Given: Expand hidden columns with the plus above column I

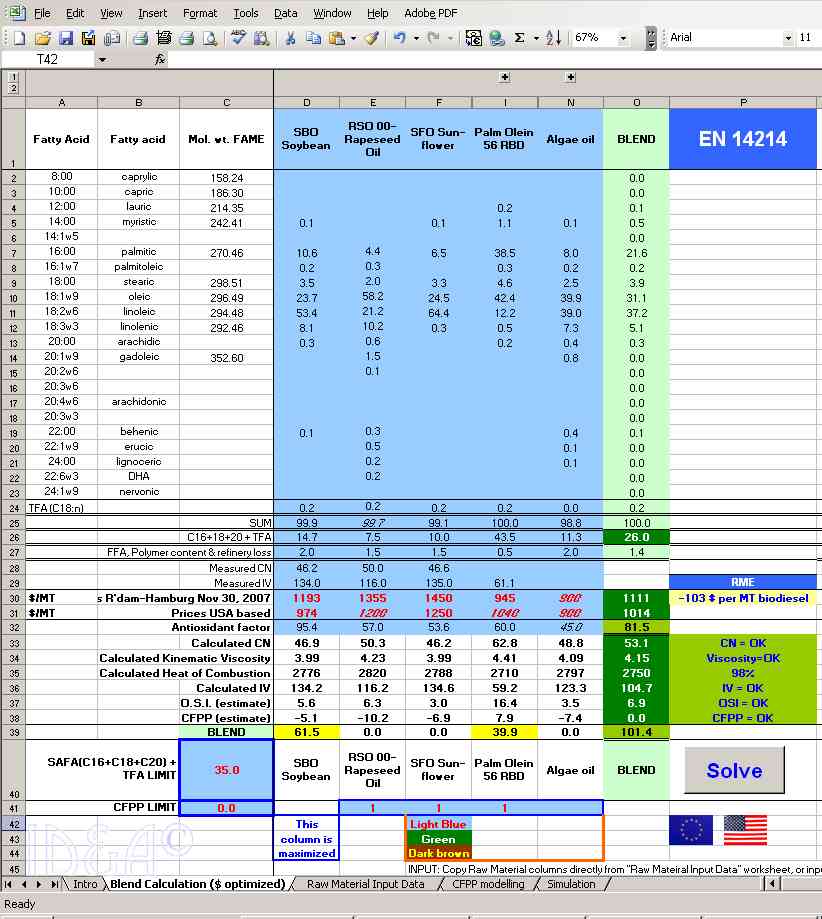Looking at the screenshot, I should tap(504, 77).
